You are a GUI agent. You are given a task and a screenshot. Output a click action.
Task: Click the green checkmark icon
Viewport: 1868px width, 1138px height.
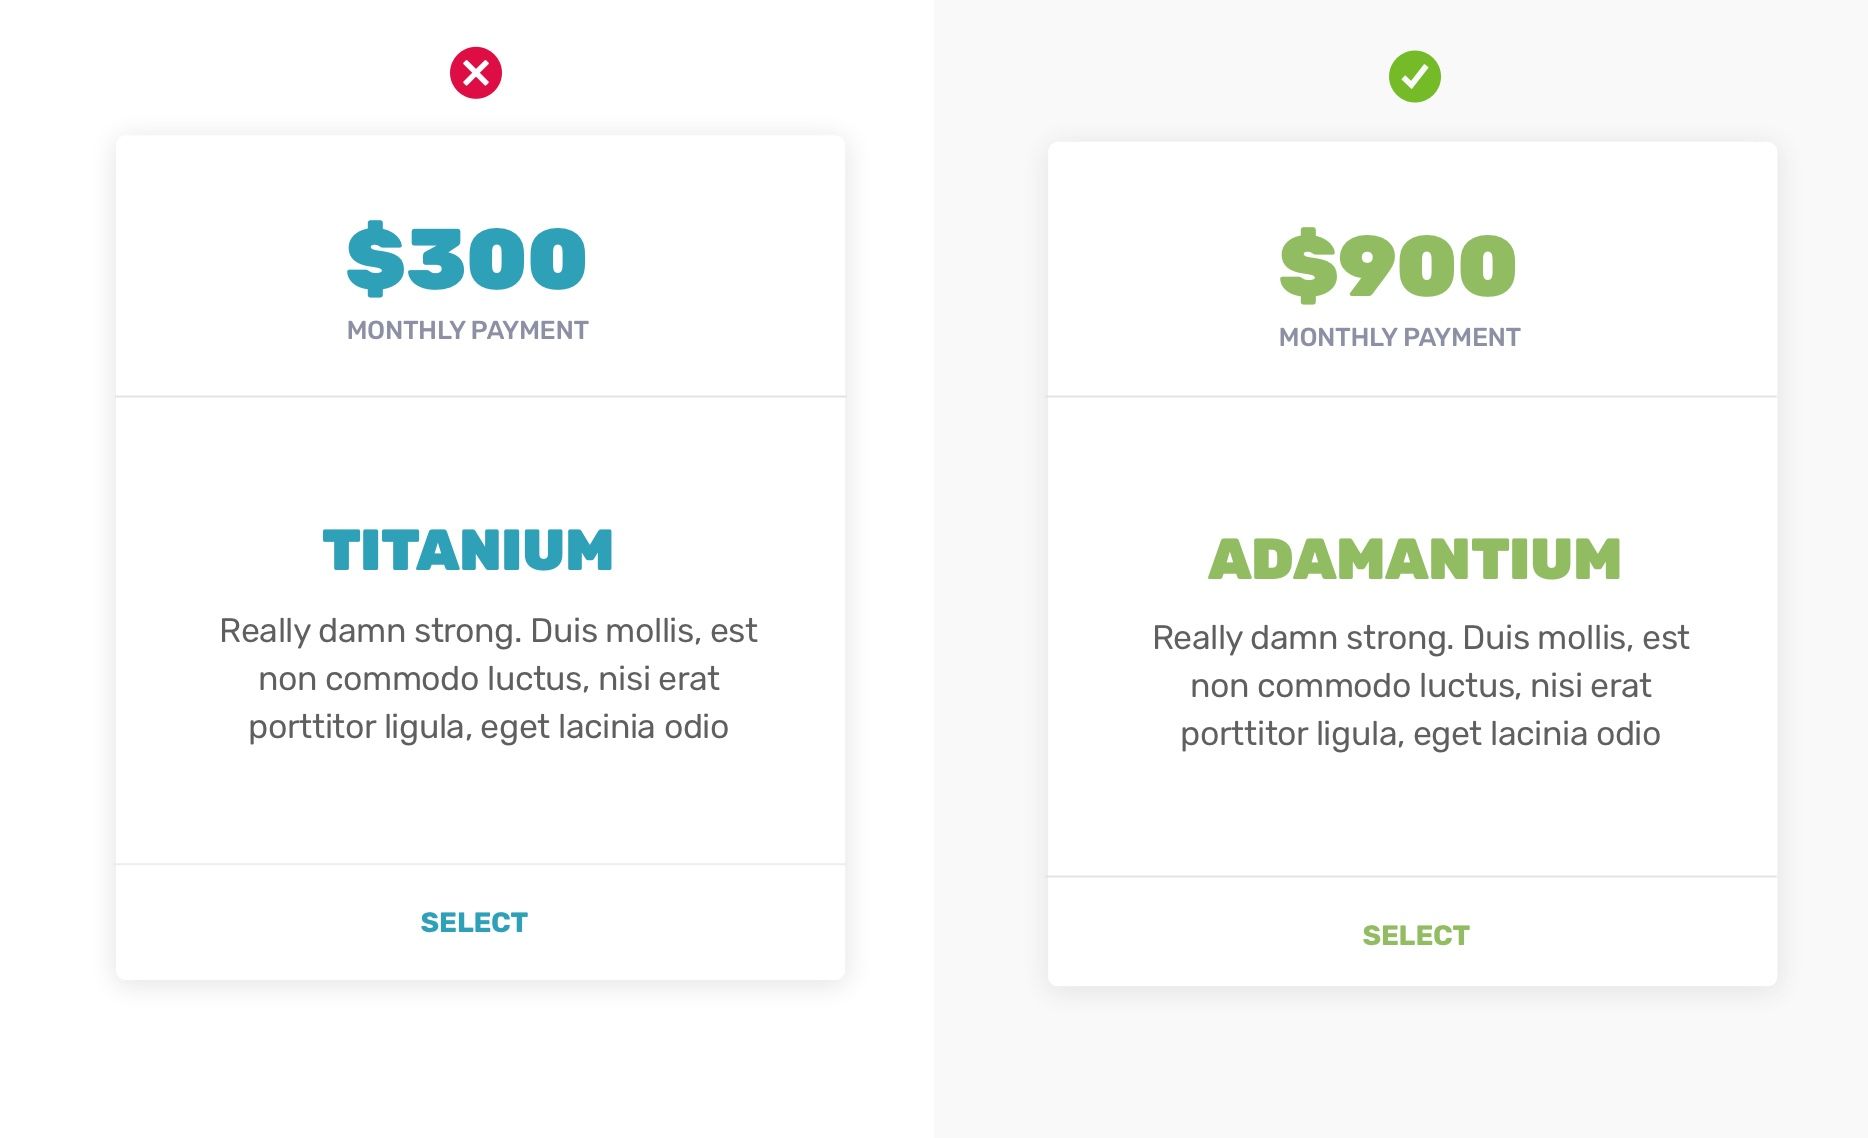pos(1415,76)
